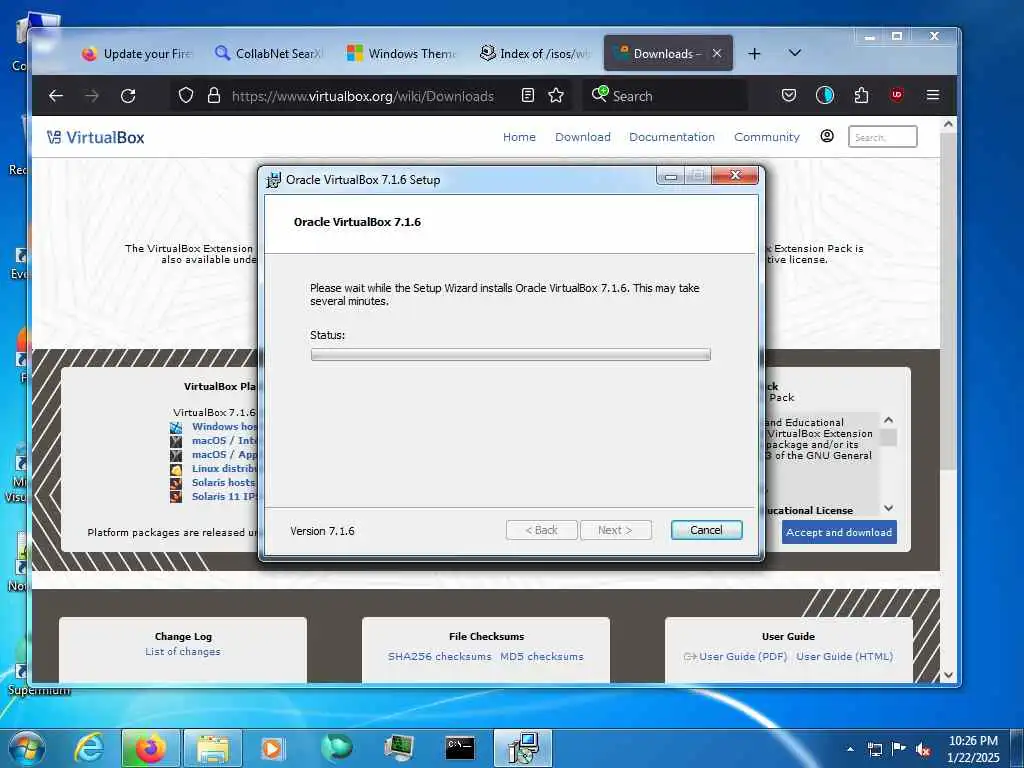Switch to the Windows Themes tab
This screenshot has height=768, width=1024.
(x=401, y=54)
